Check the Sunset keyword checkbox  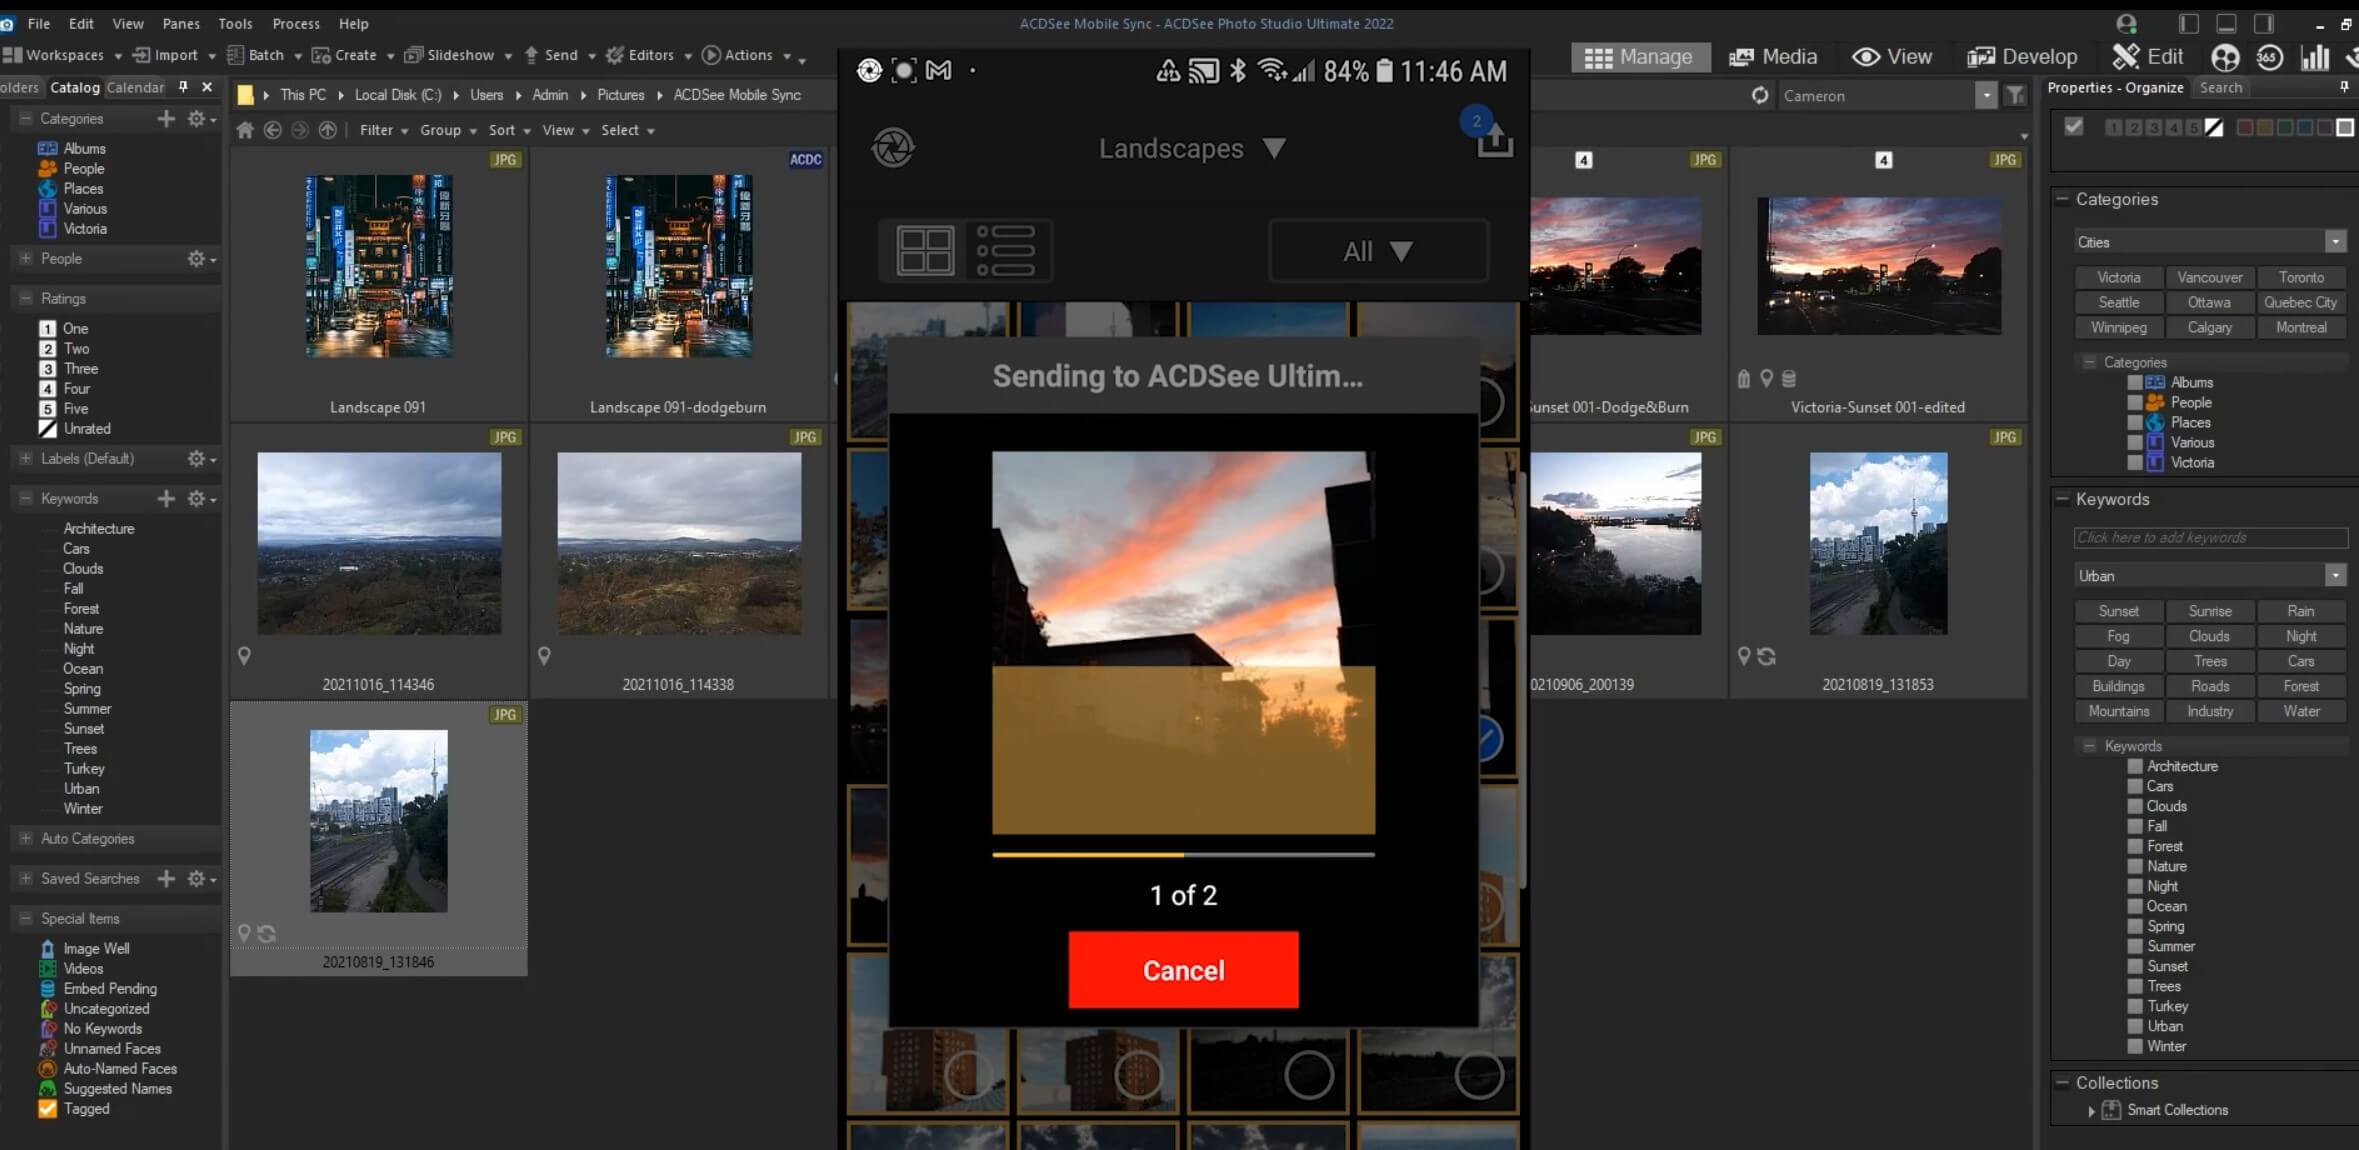coord(2134,966)
